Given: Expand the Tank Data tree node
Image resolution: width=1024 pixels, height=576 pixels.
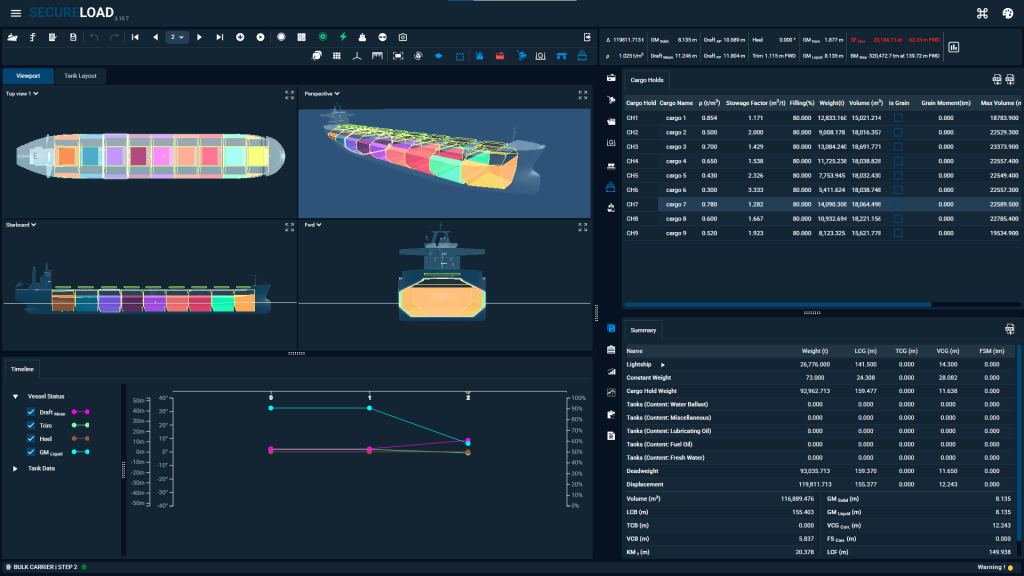Looking at the screenshot, I should [x=16, y=468].
